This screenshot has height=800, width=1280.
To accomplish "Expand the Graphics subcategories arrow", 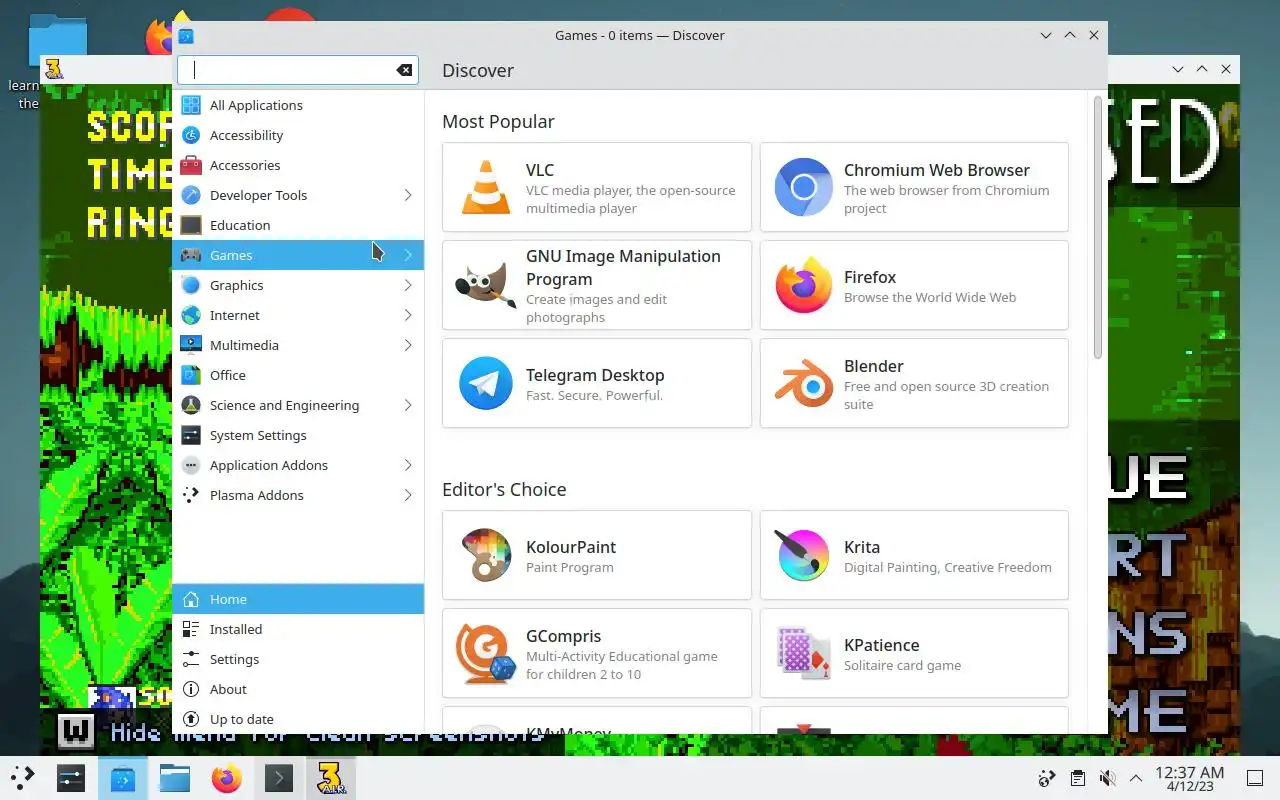I will click(x=408, y=285).
